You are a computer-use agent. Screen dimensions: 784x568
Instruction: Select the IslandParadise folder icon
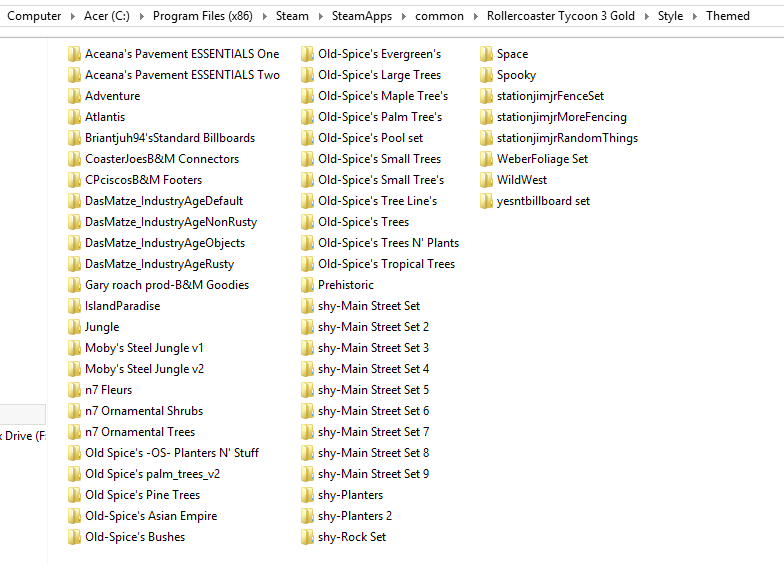74,306
